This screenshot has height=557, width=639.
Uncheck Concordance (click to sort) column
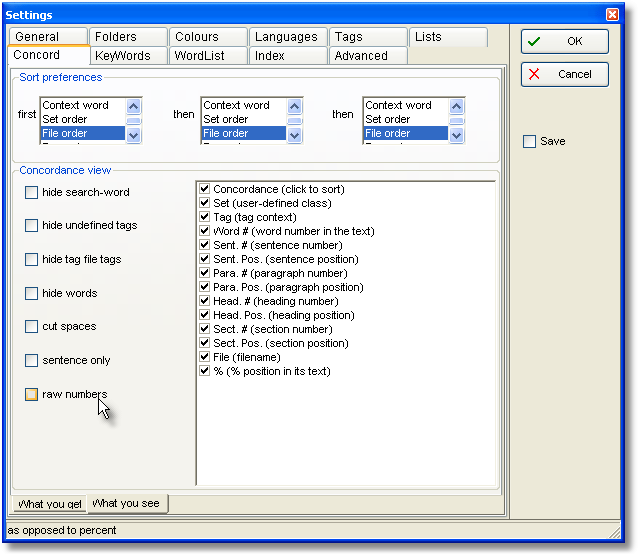(x=204, y=189)
